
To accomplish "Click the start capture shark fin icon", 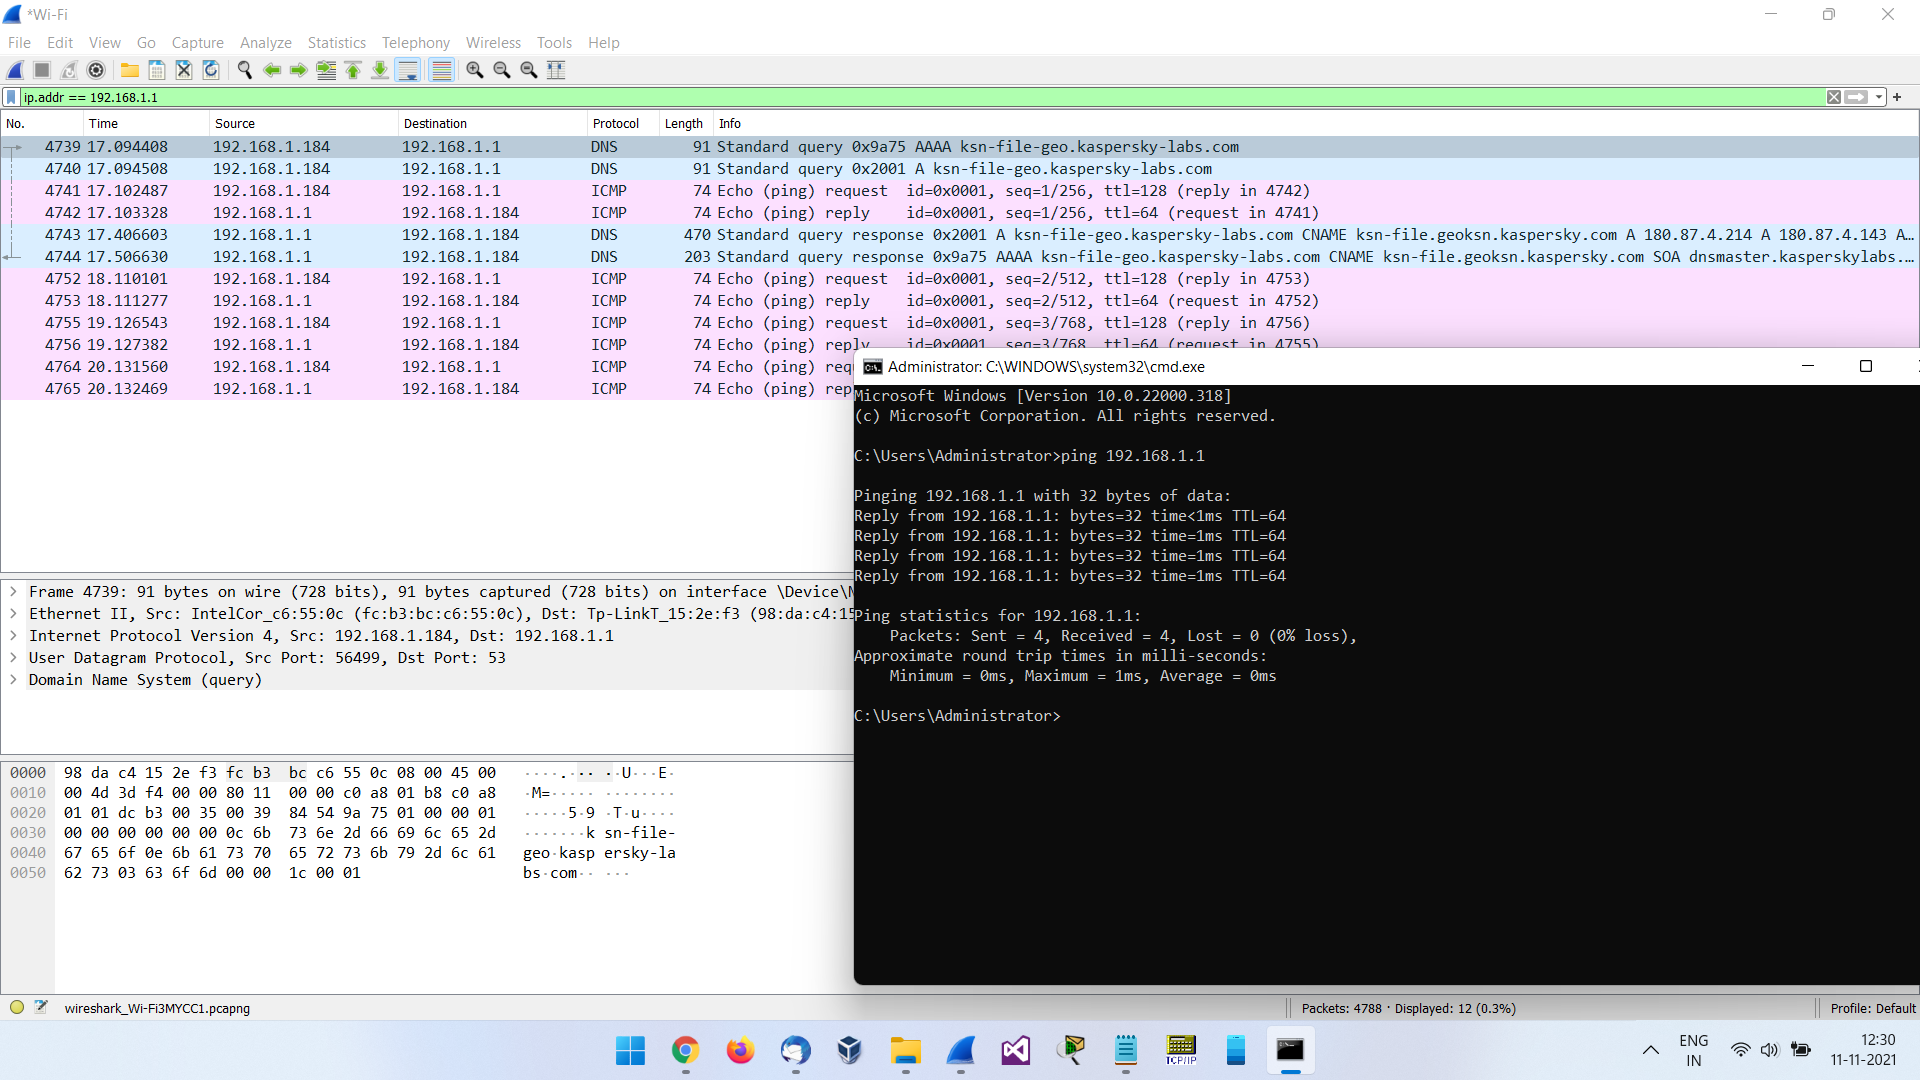I will [x=15, y=70].
